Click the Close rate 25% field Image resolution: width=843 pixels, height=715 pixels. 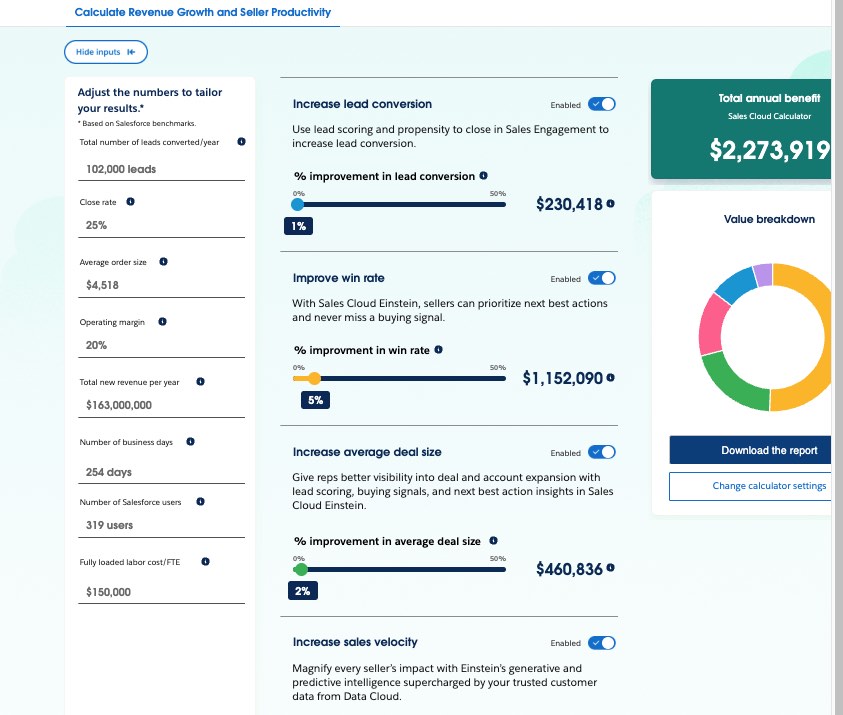coord(161,225)
